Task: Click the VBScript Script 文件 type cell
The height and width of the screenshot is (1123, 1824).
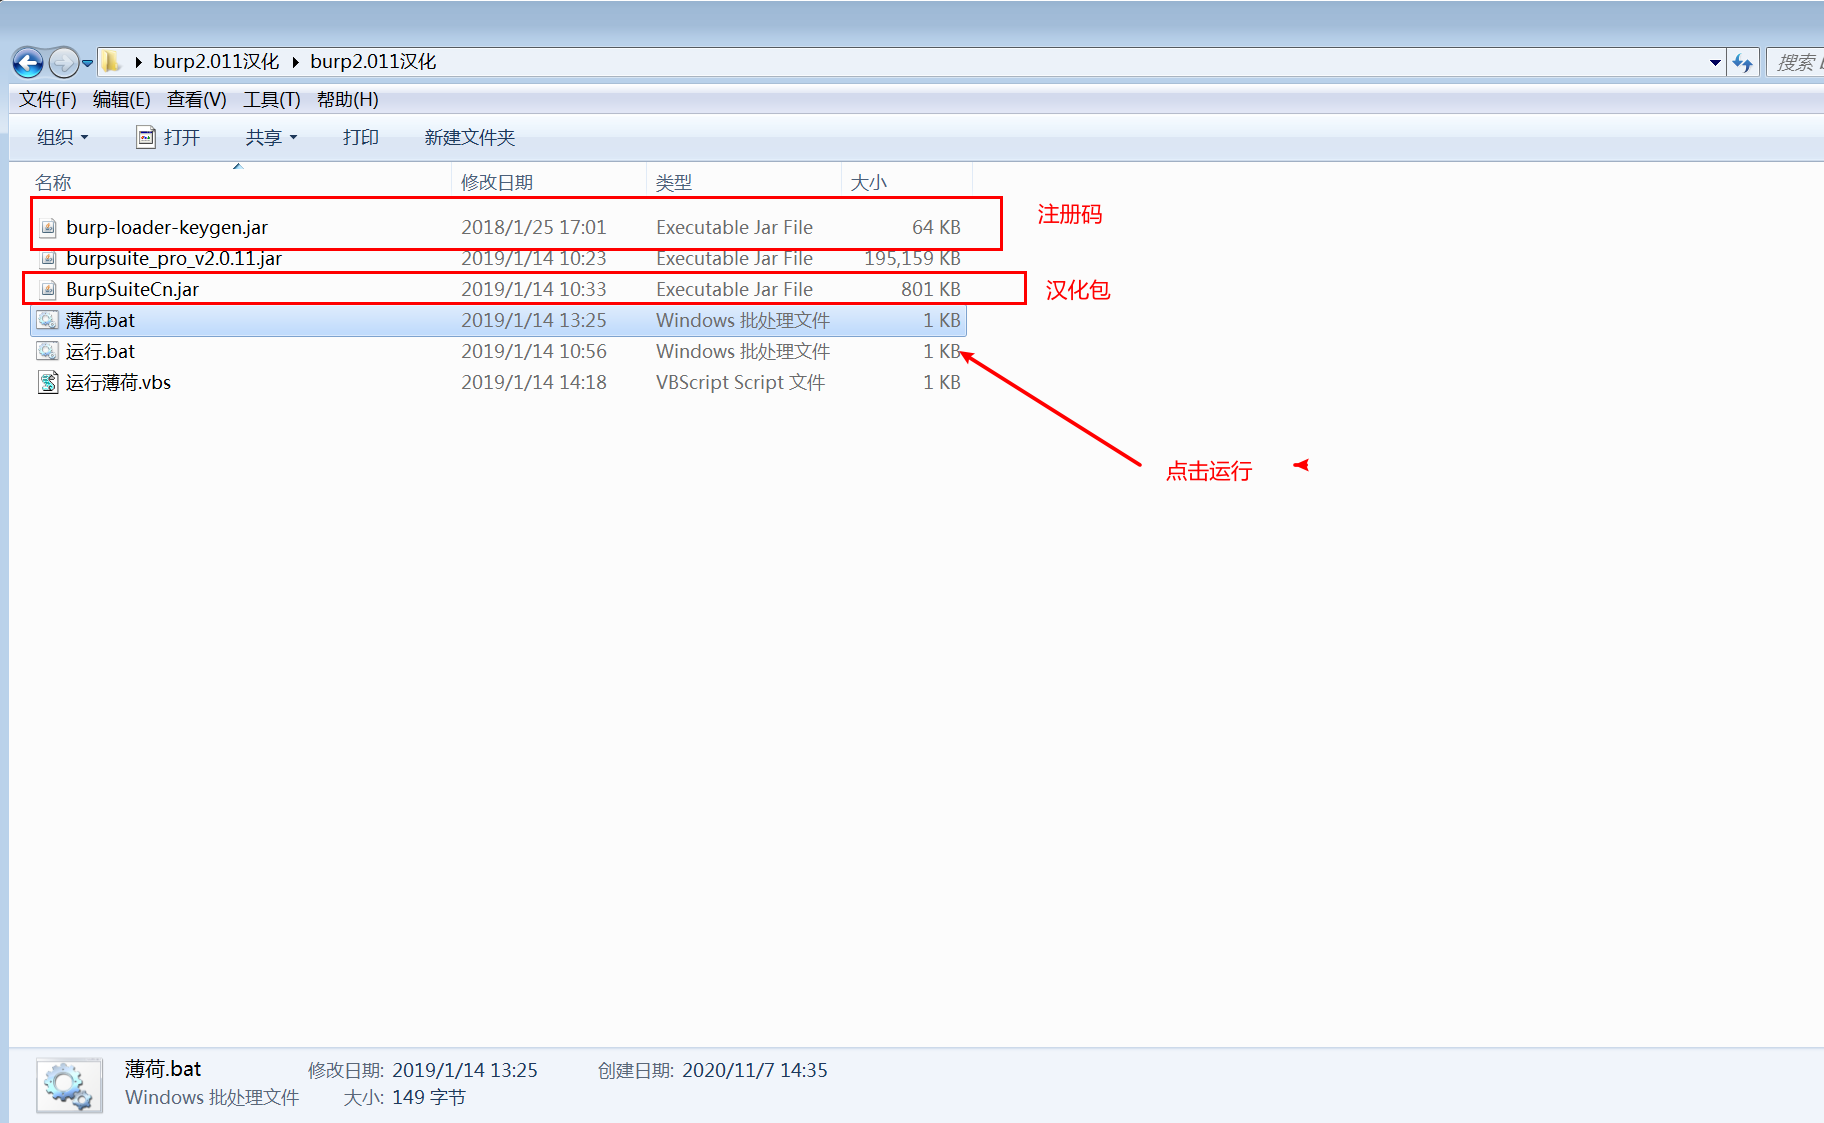Action: (740, 382)
